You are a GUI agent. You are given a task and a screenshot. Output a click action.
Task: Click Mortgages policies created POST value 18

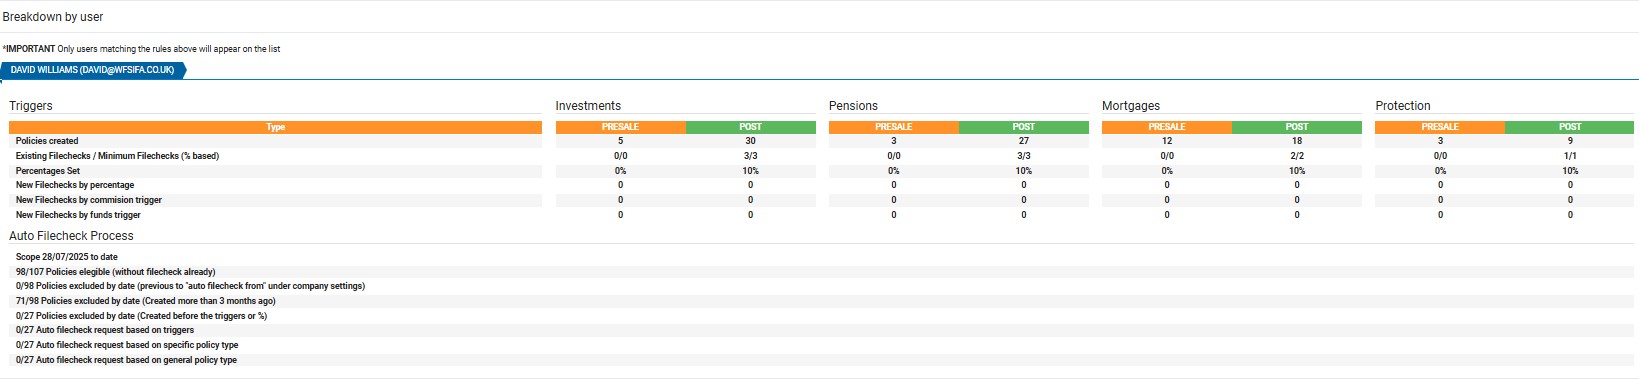[x=1297, y=141]
